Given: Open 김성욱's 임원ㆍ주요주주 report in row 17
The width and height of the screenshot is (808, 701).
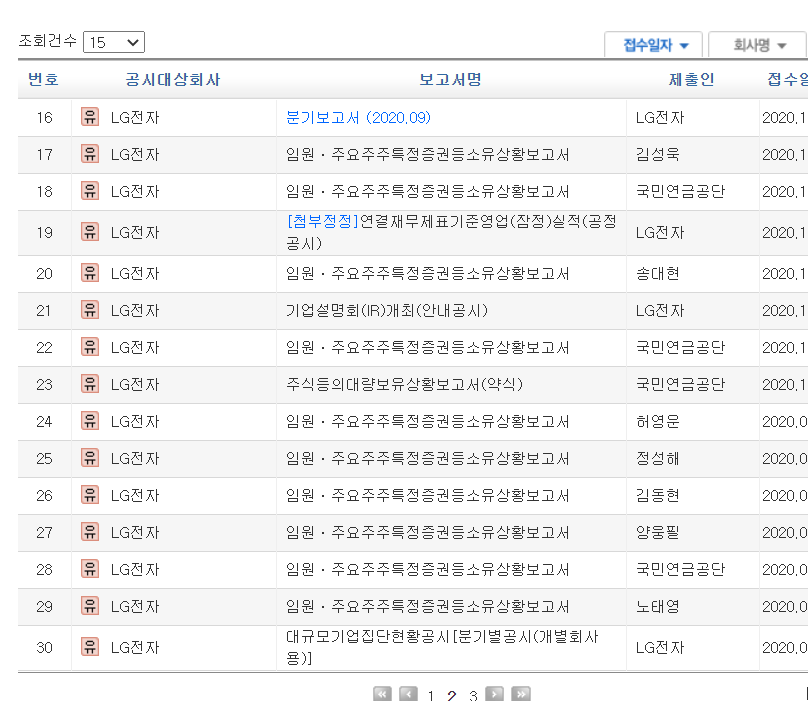Looking at the screenshot, I should [428, 155].
